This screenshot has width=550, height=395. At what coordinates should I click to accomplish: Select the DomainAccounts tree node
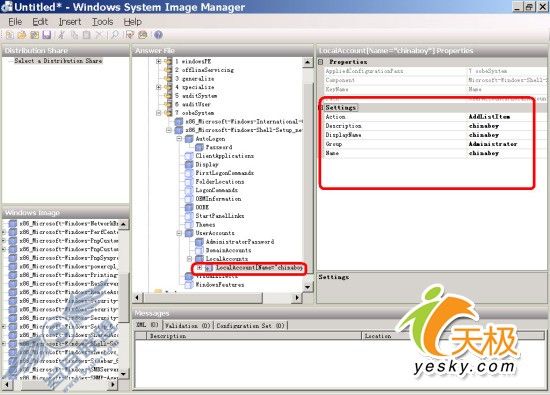(x=228, y=250)
